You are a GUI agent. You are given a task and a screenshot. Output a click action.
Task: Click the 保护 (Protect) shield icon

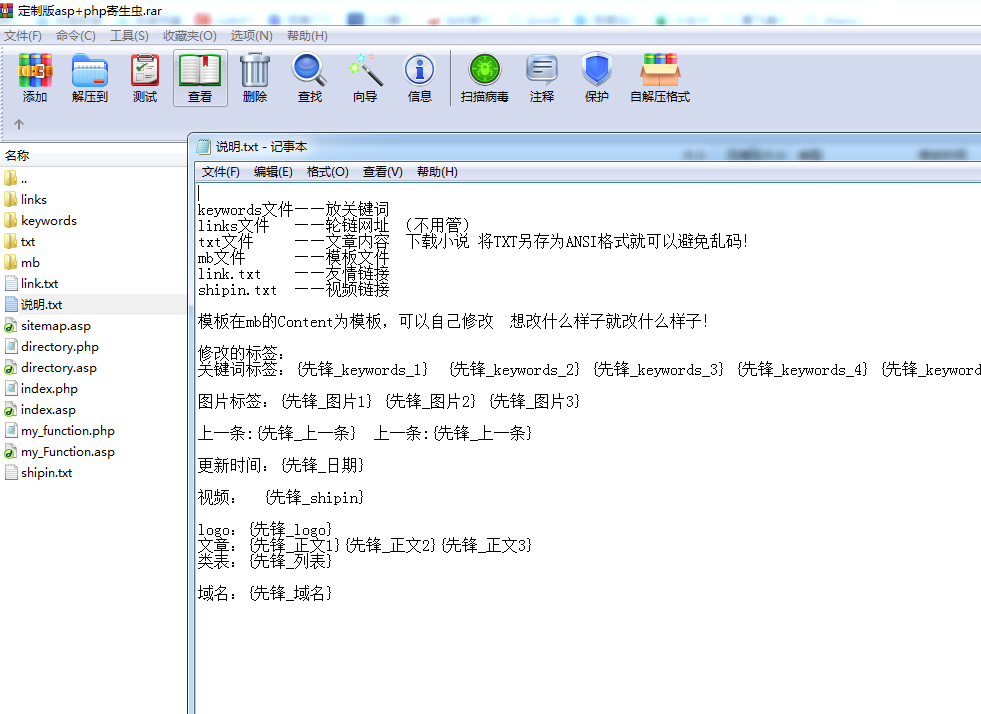tap(596, 78)
